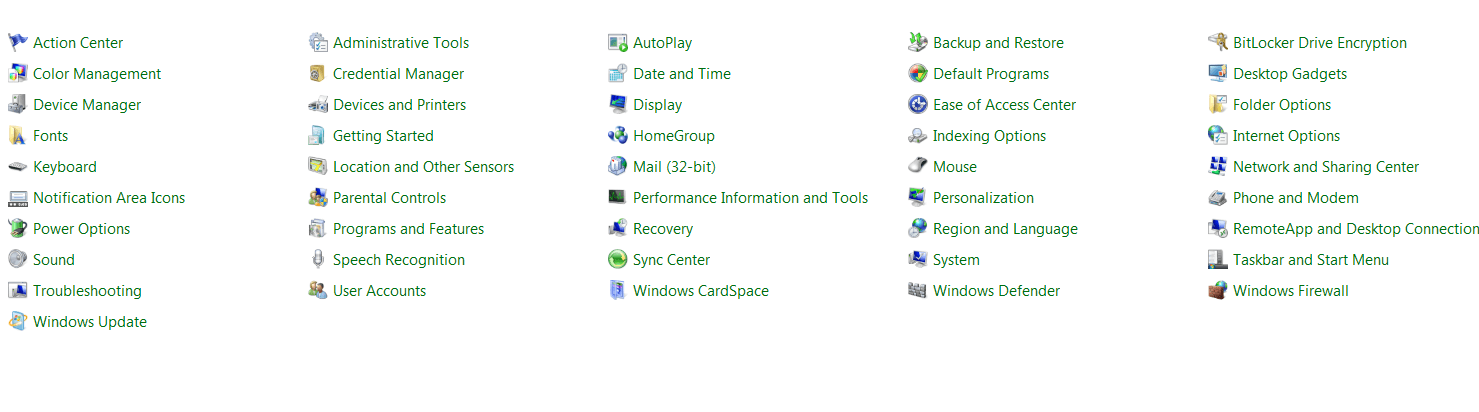Open Performance Information and Tools link
1479x412 pixels.
[x=750, y=198]
